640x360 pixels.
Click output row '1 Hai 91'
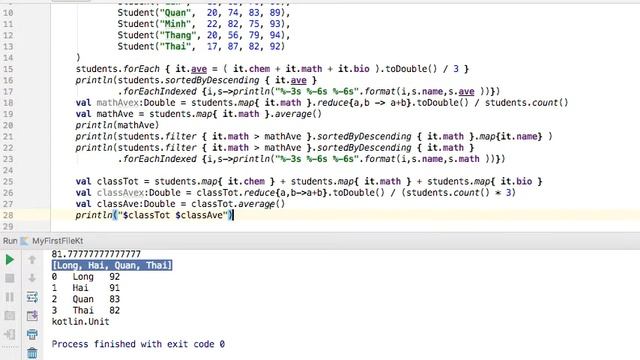coord(86,288)
